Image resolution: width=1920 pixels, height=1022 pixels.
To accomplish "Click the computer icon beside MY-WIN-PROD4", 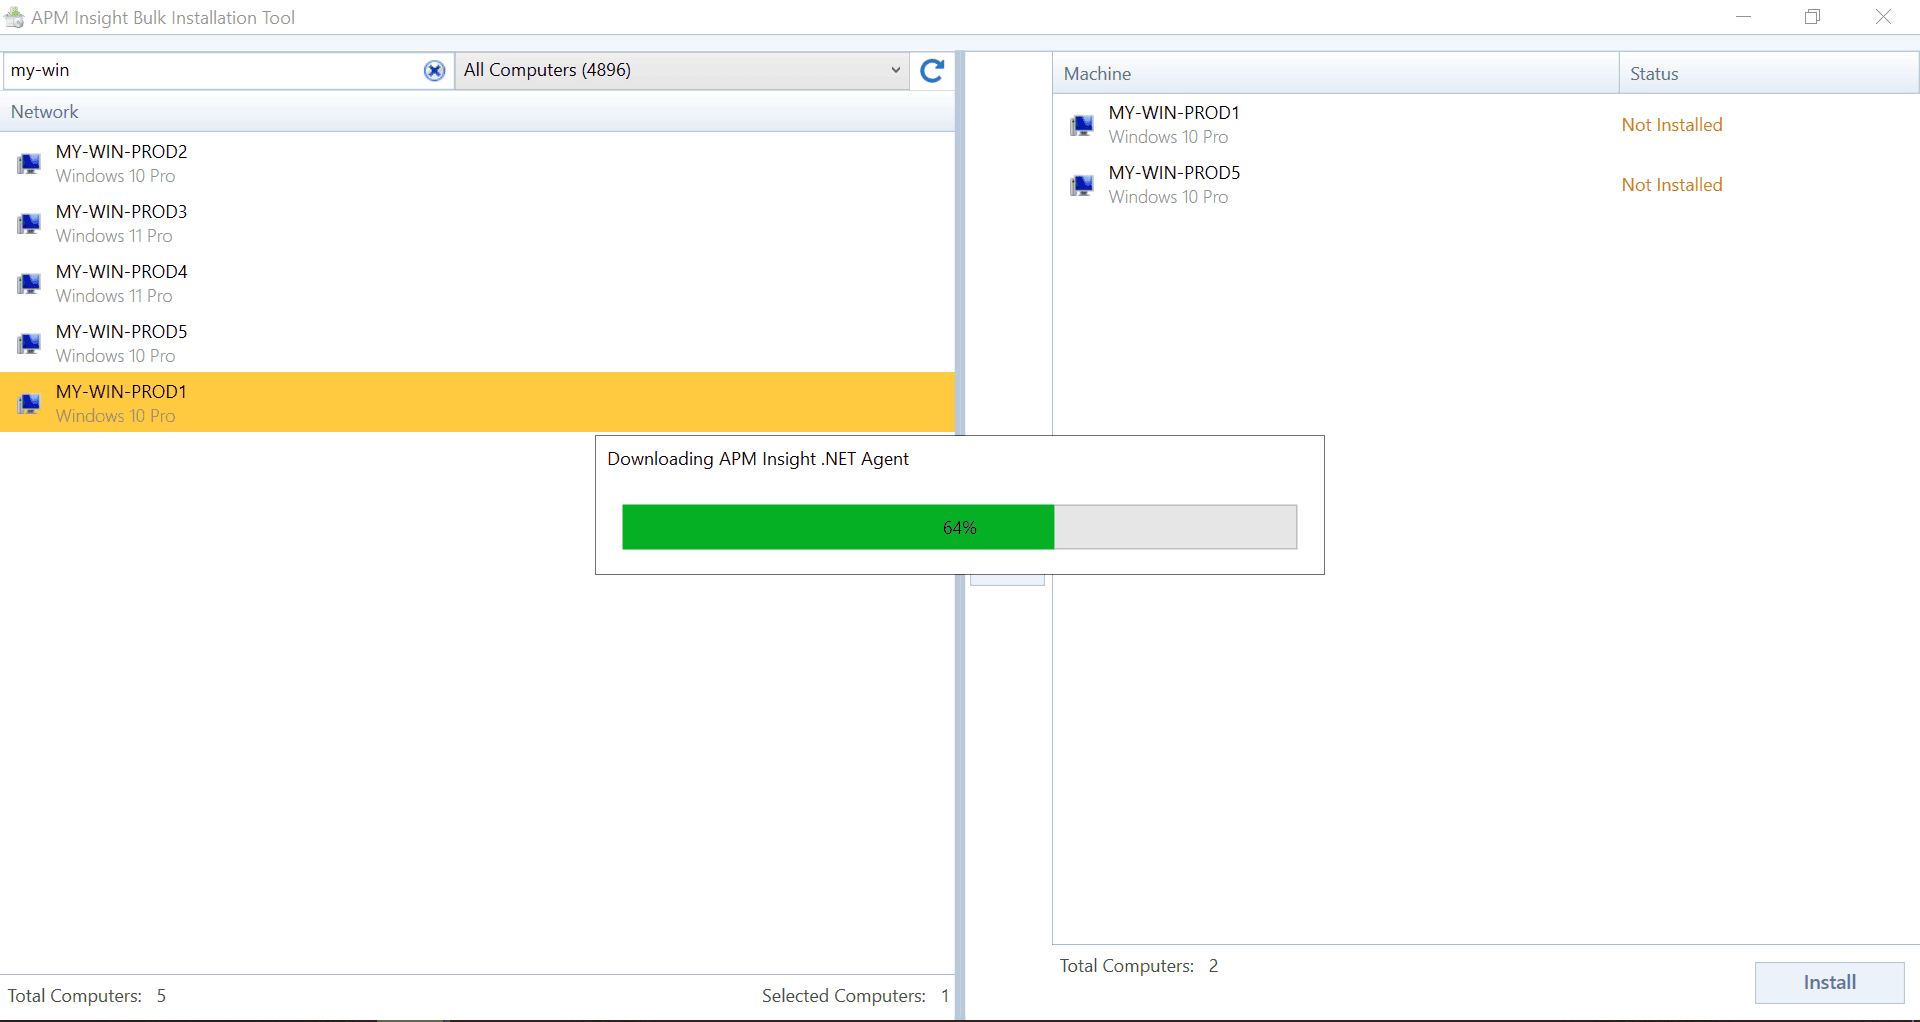I will tap(29, 283).
